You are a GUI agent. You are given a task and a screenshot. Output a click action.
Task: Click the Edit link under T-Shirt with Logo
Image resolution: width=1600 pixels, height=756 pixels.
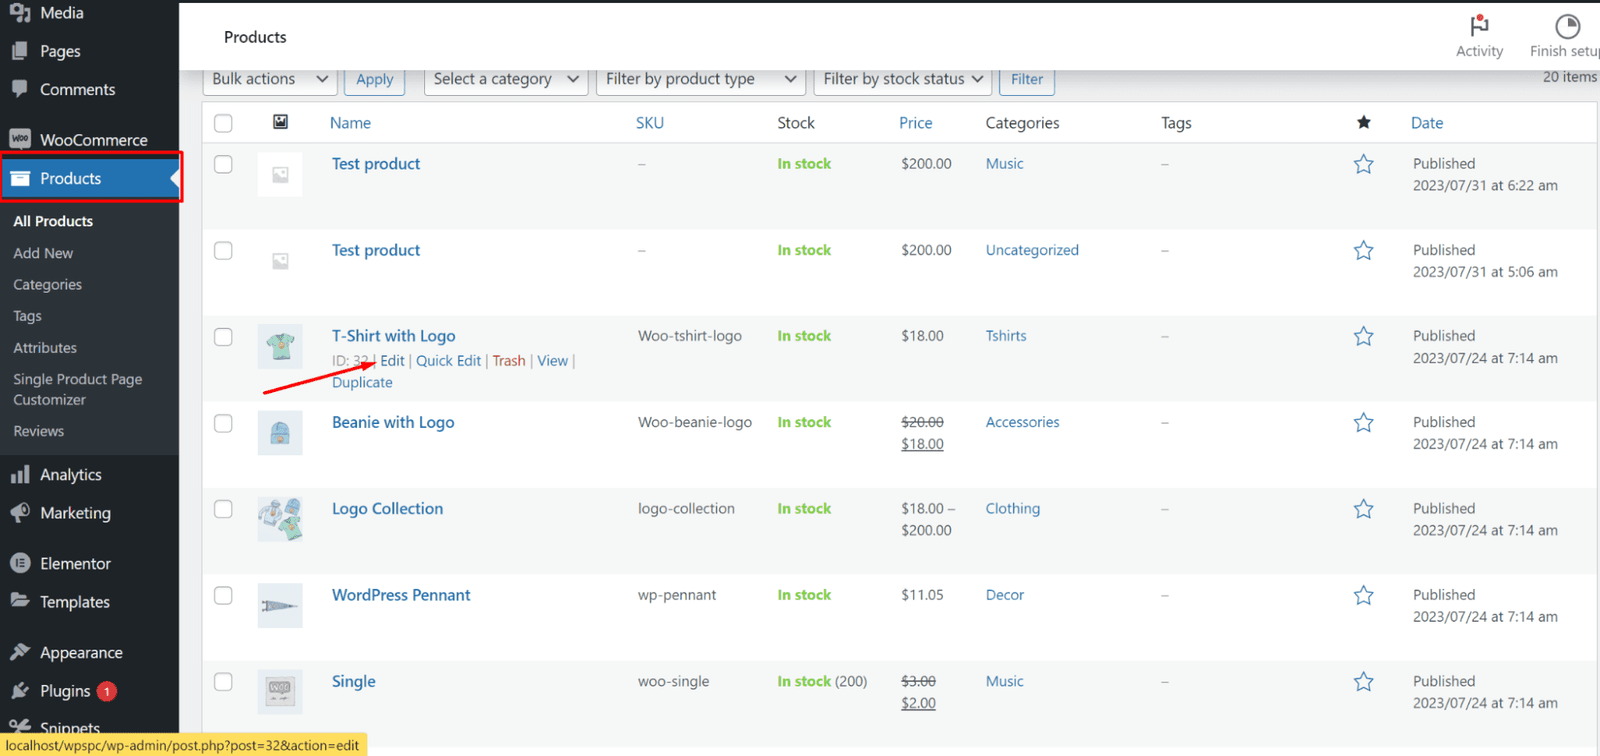[392, 361]
